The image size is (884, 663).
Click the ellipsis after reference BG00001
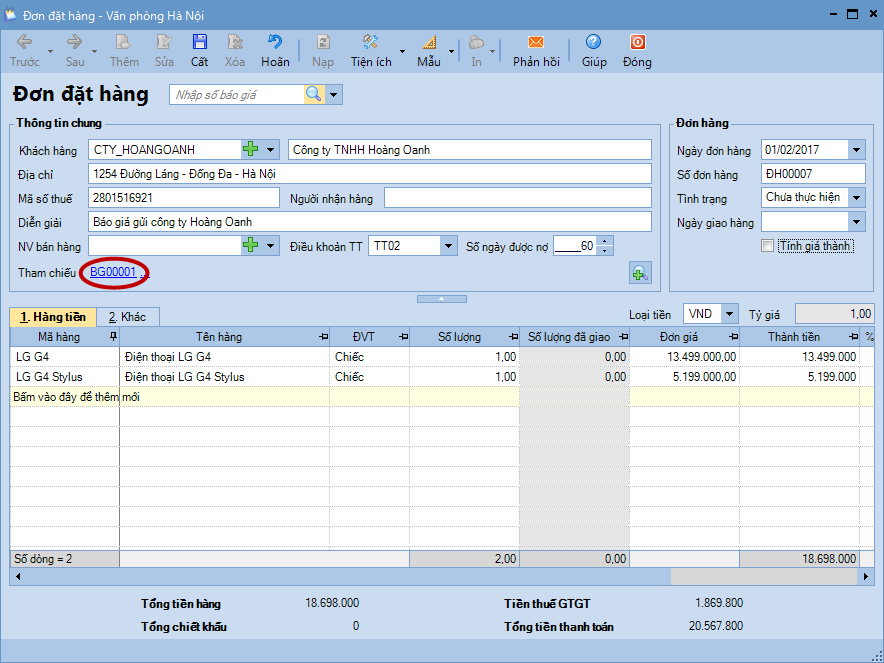145,275
